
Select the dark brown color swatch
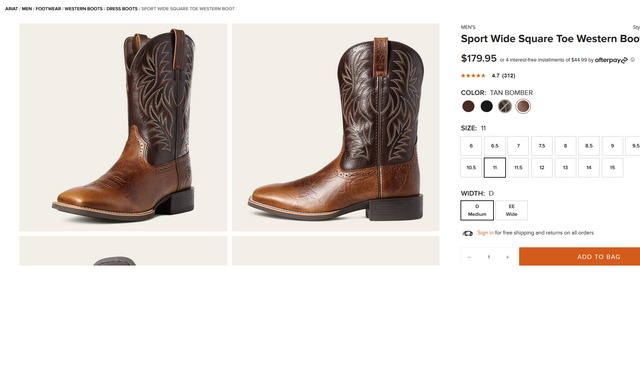(468, 106)
